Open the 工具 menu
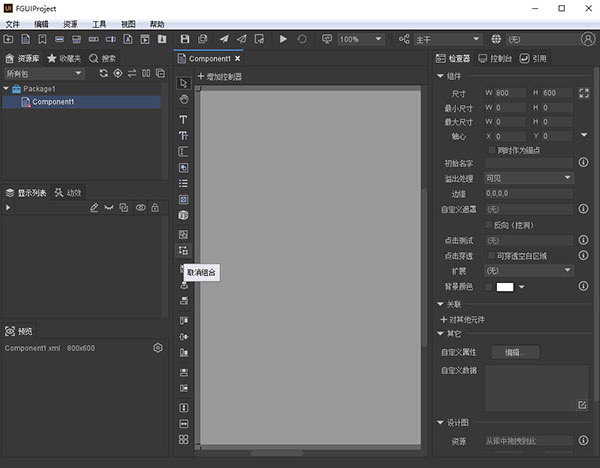The height and width of the screenshot is (468, 600). coord(99,24)
